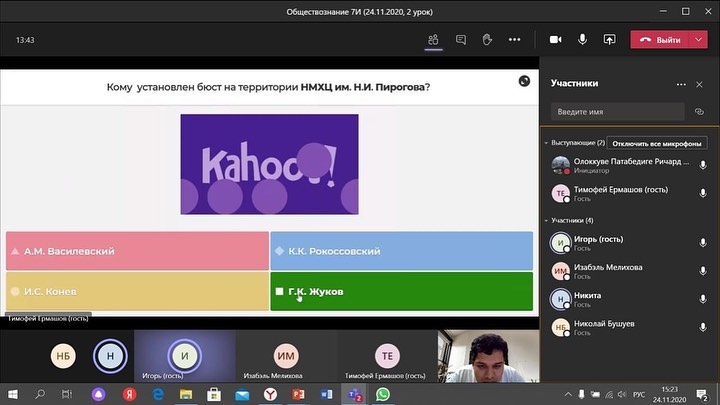The image size is (720, 405).
Task: Focus the Введите имя search field
Action: (x=617, y=112)
